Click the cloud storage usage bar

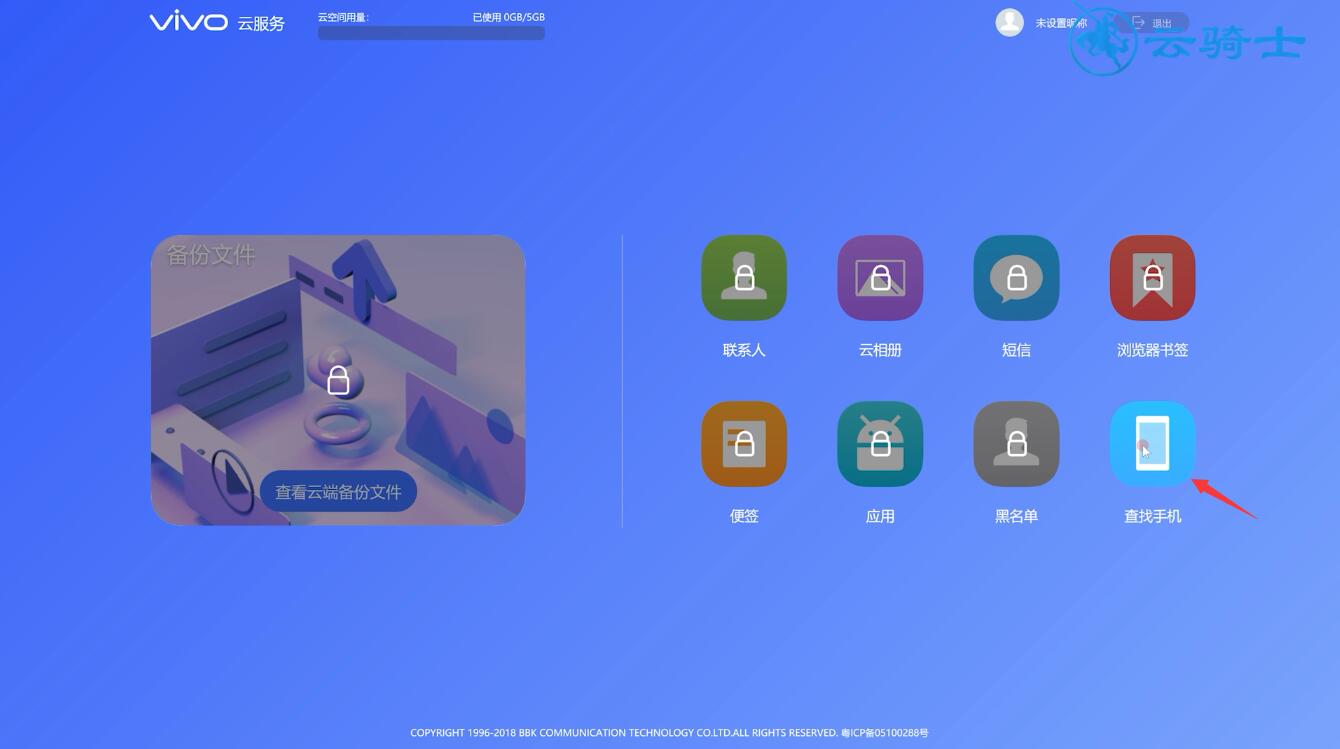[430, 31]
